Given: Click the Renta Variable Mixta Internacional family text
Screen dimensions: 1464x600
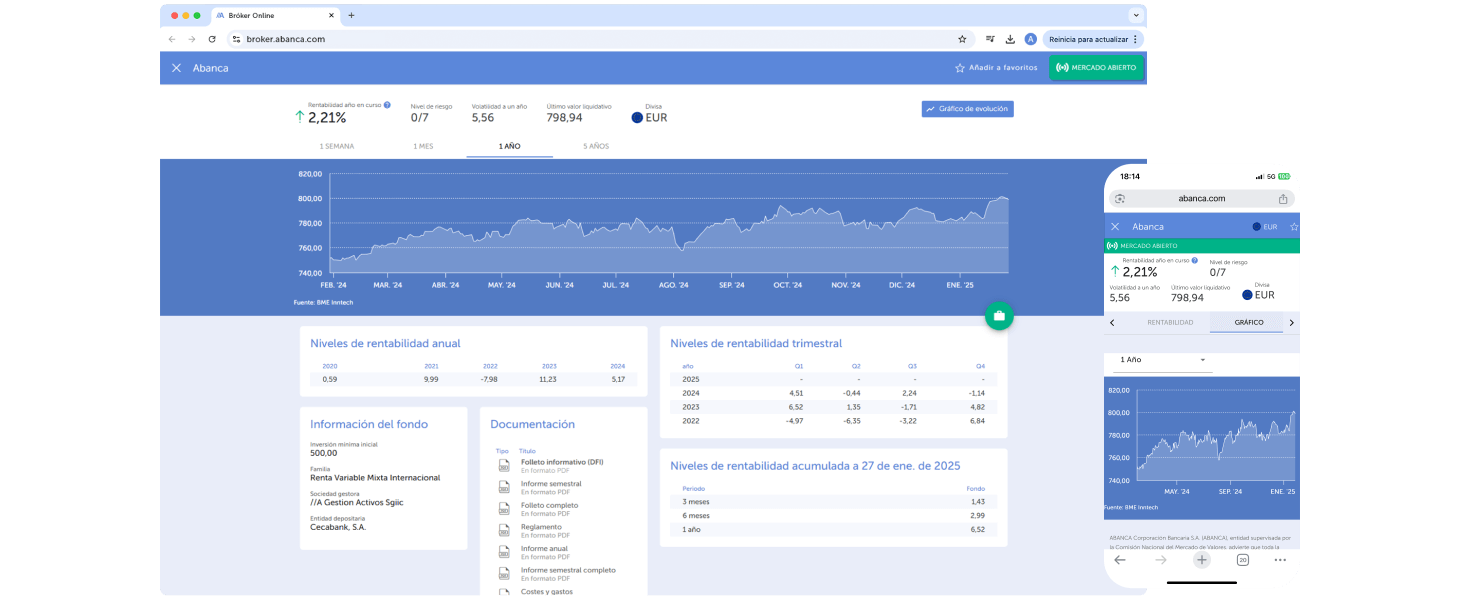Looking at the screenshot, I should tap(375, 478).
